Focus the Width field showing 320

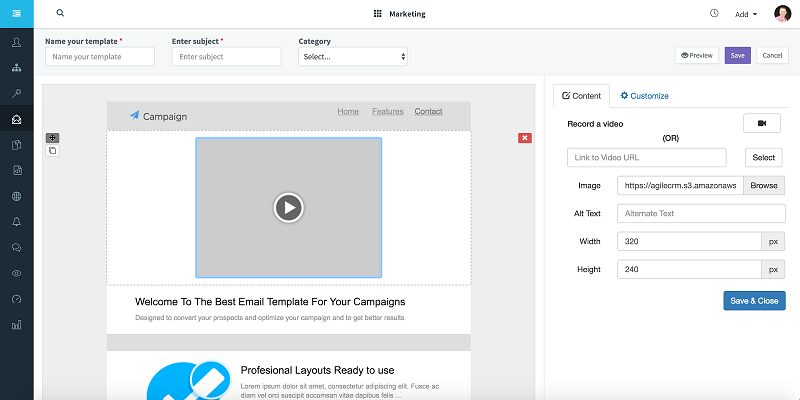pos(689,241)
